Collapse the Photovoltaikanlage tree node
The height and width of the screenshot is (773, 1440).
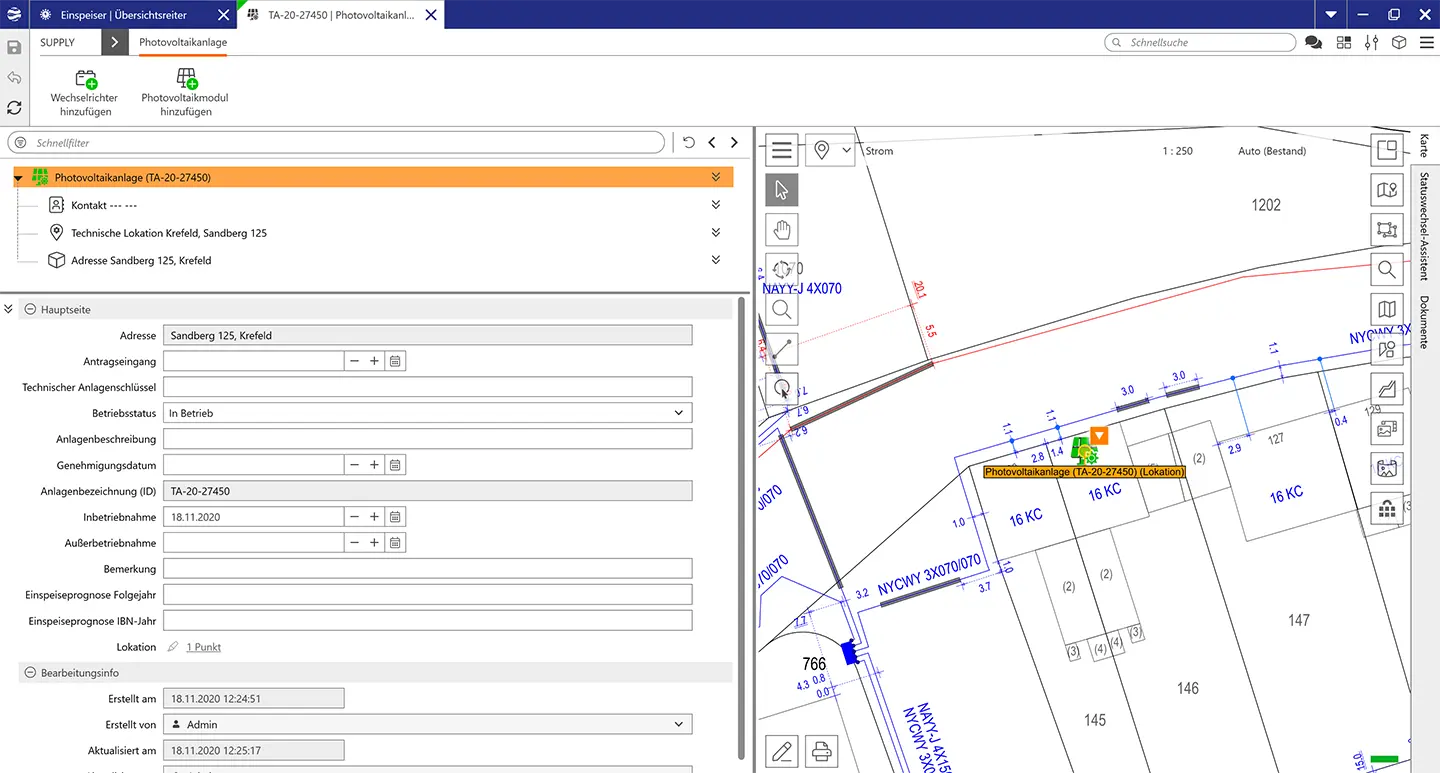point(19,178)
